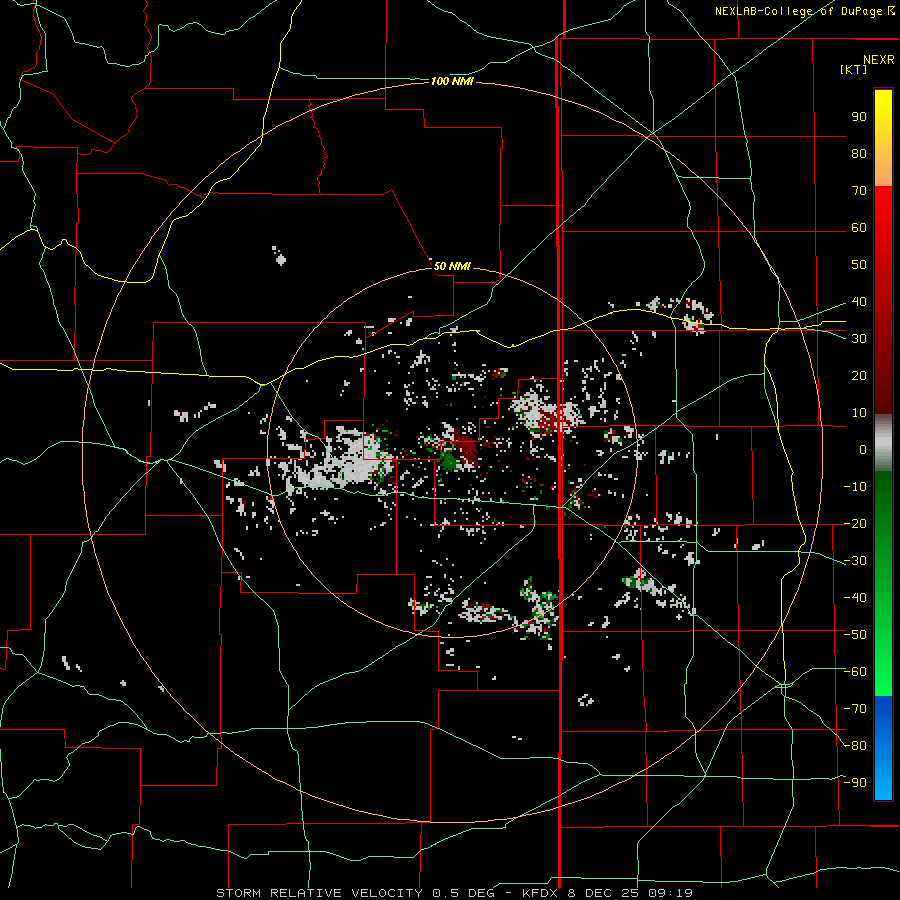900x900 pixels.
Task: Click the -40 value on velocity scale
Action: coord(855,598)
